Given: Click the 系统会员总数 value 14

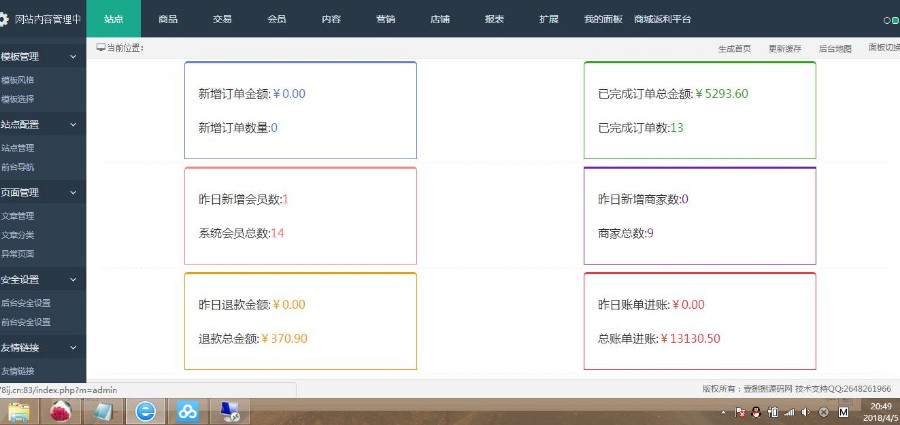Looking at the screenshot, I should click(277, 233).
